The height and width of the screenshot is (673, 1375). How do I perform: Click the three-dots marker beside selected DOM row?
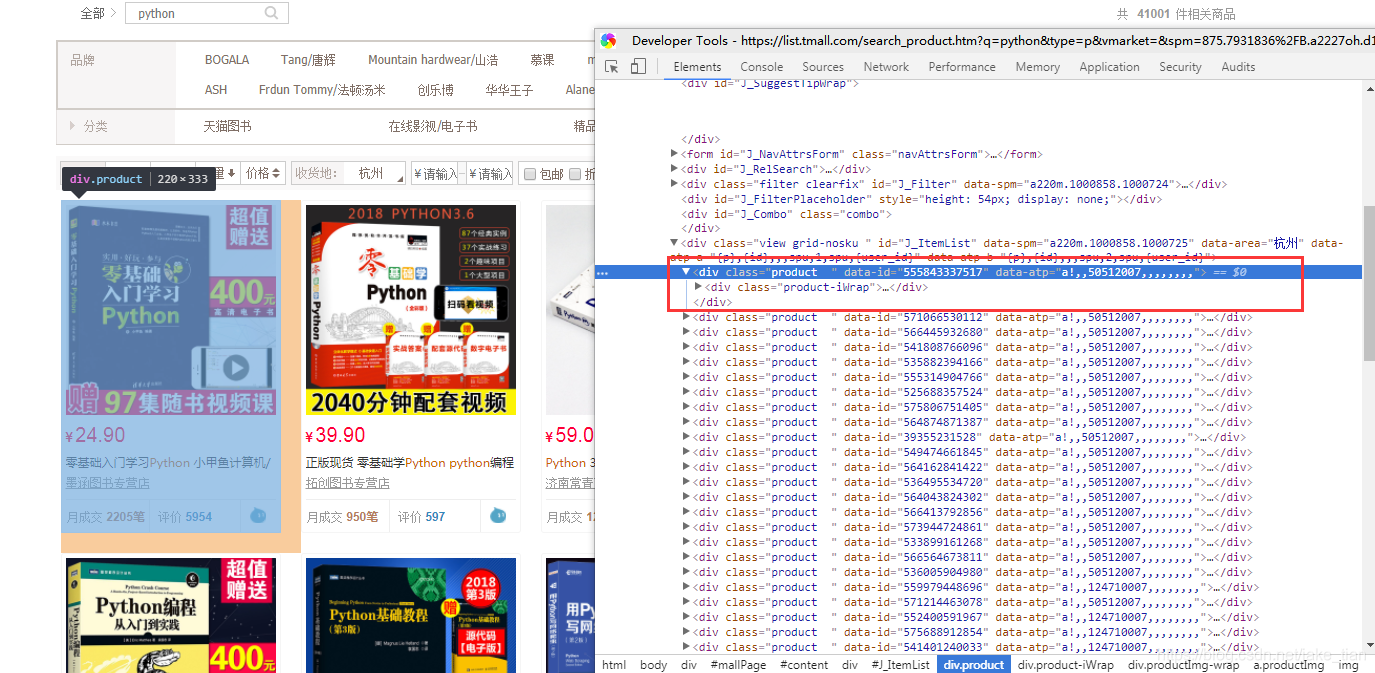(x=602, y=272)
